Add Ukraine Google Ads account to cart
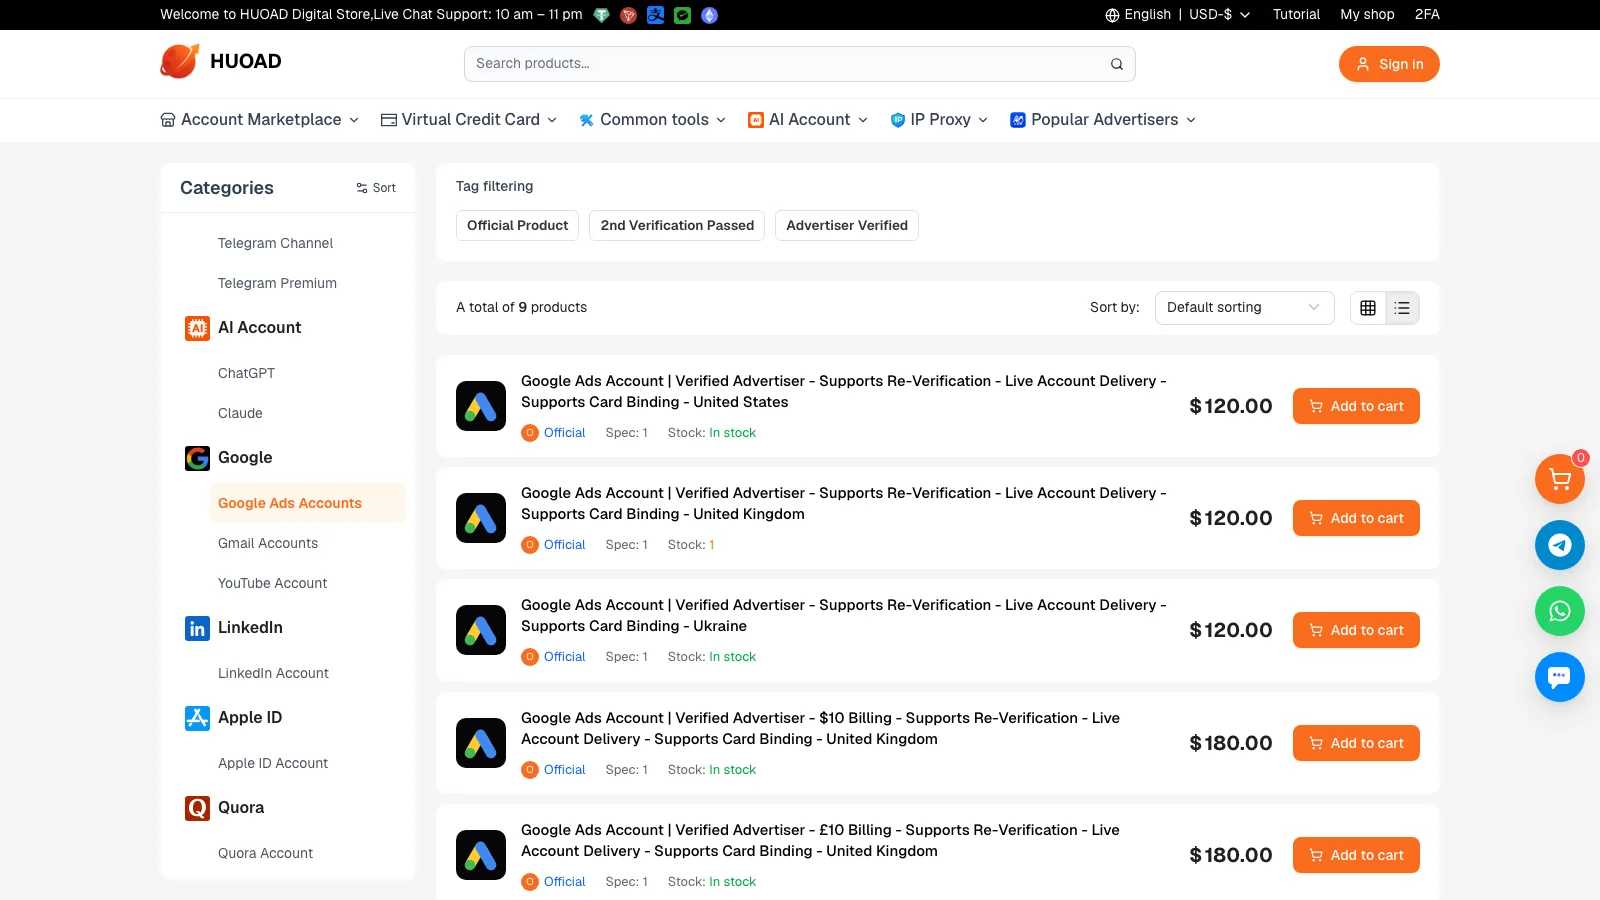The image size is (1600, 900). point(1356,630)
